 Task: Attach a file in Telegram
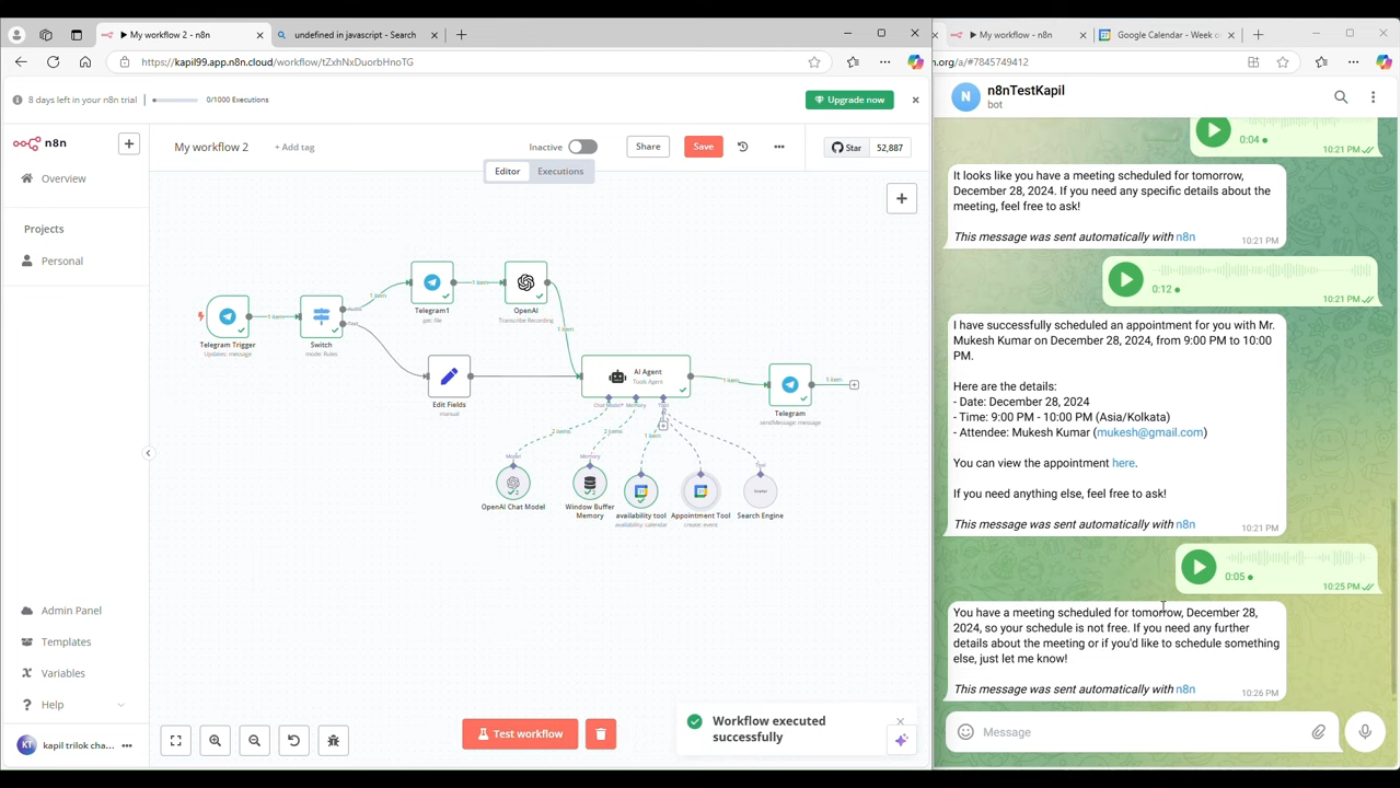pyautogui.click(x=1319, y=733)
